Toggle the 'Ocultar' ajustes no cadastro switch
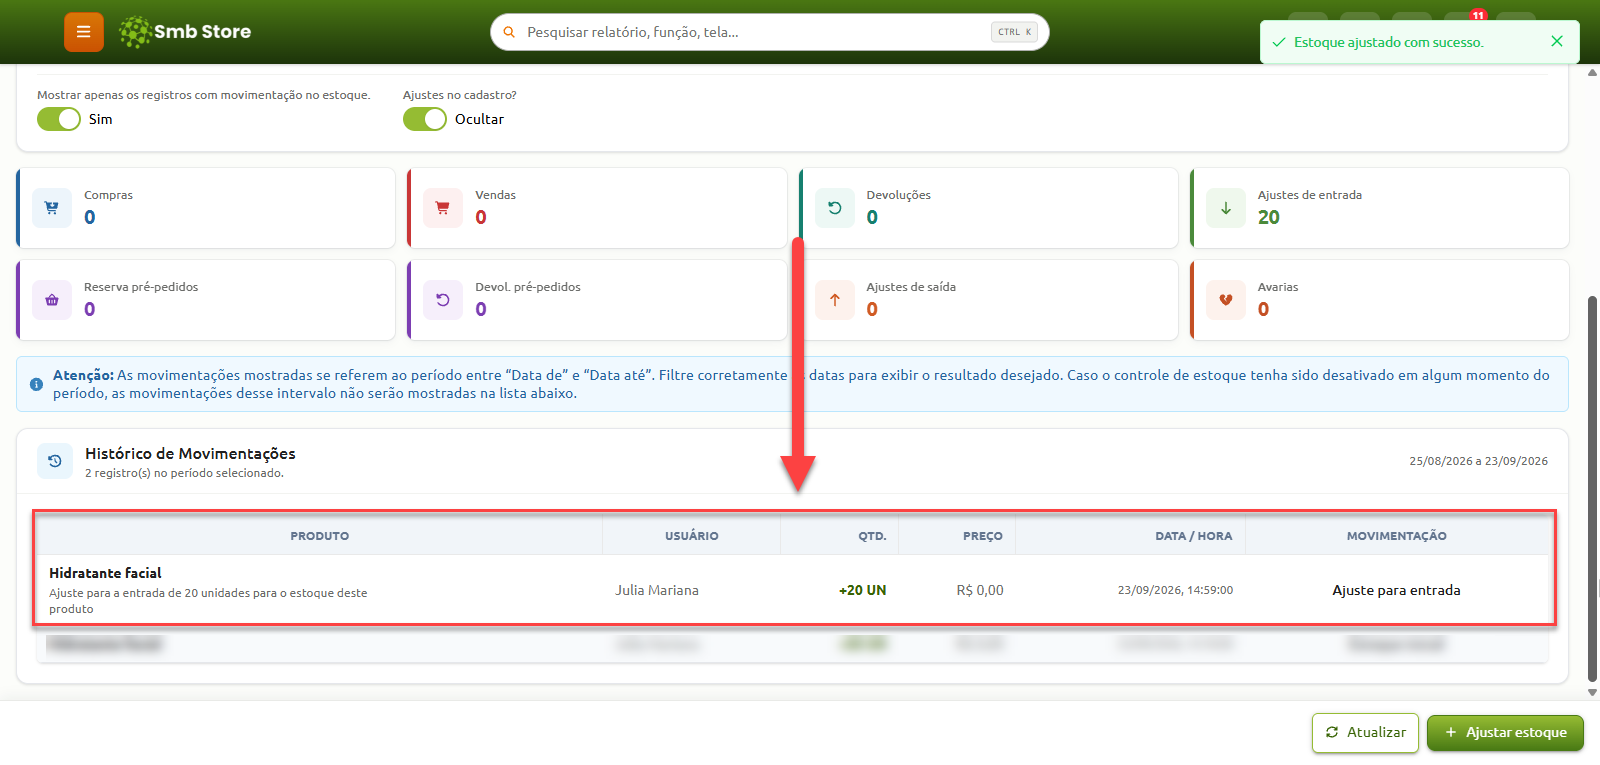Viewport: 1600px width, 765px height. click(425, 119)
